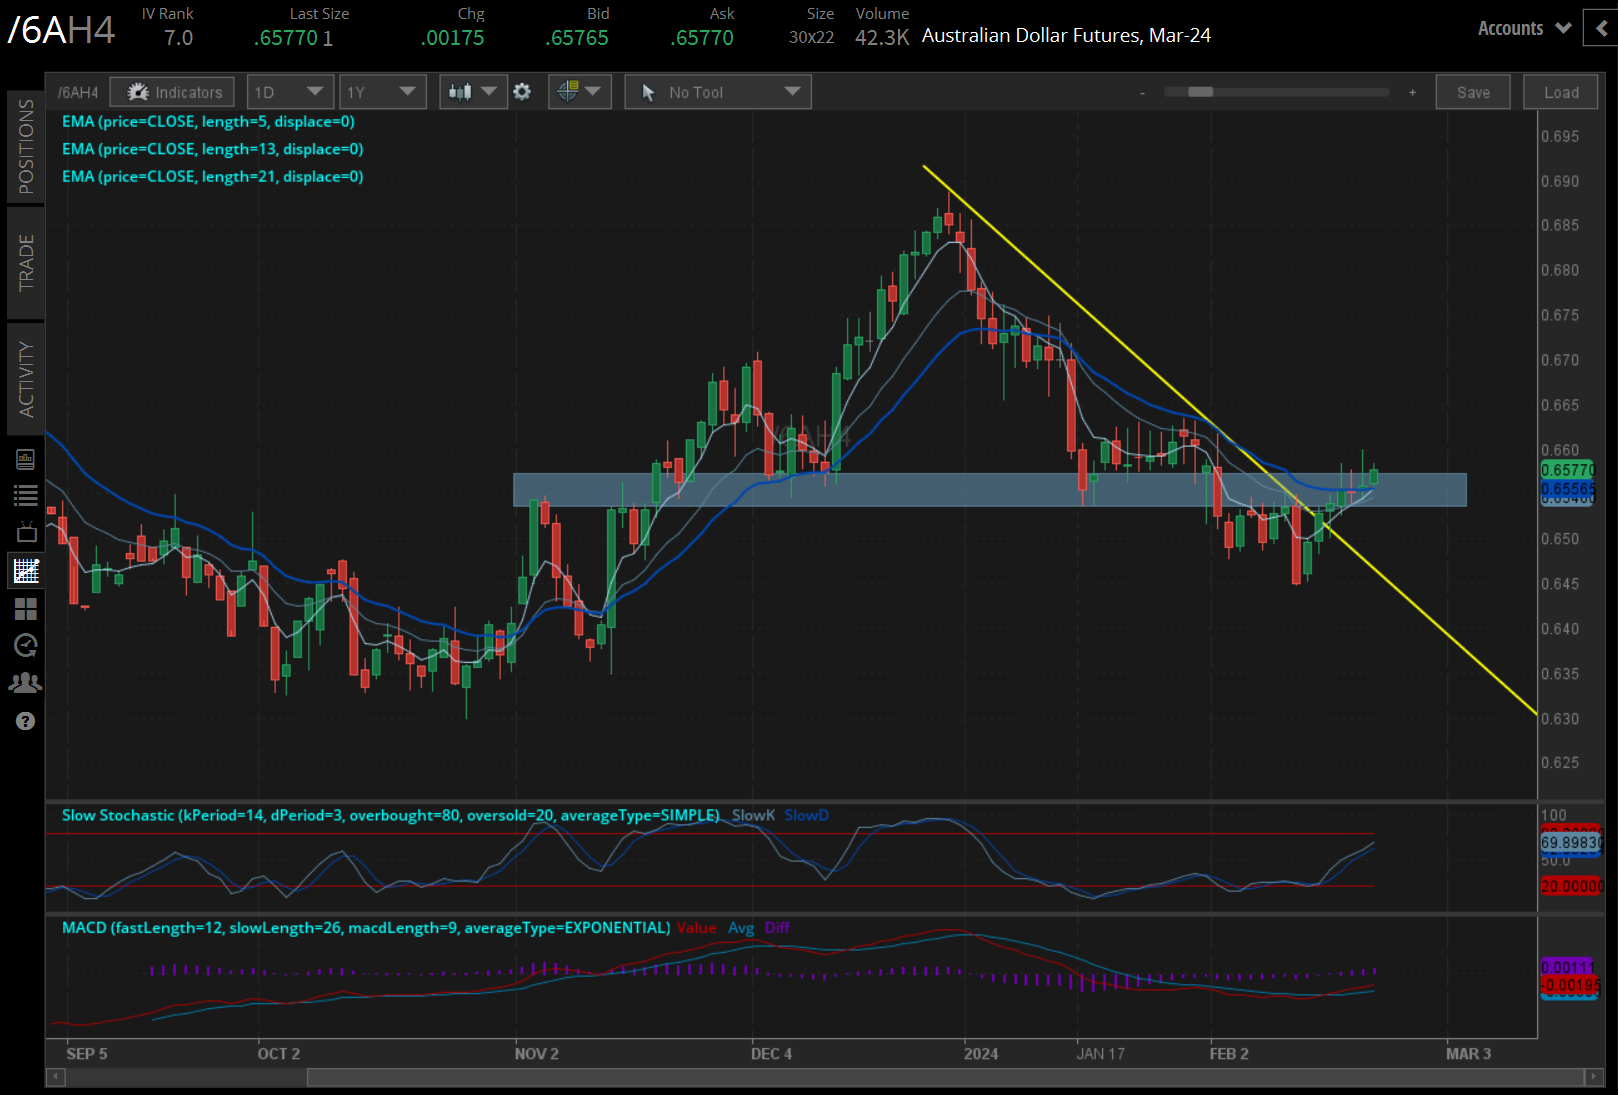Click the Indicators toolbar button
The height and width of the screenshot is (1095, 1618).
pyautogui.click(x=171, y=91)
